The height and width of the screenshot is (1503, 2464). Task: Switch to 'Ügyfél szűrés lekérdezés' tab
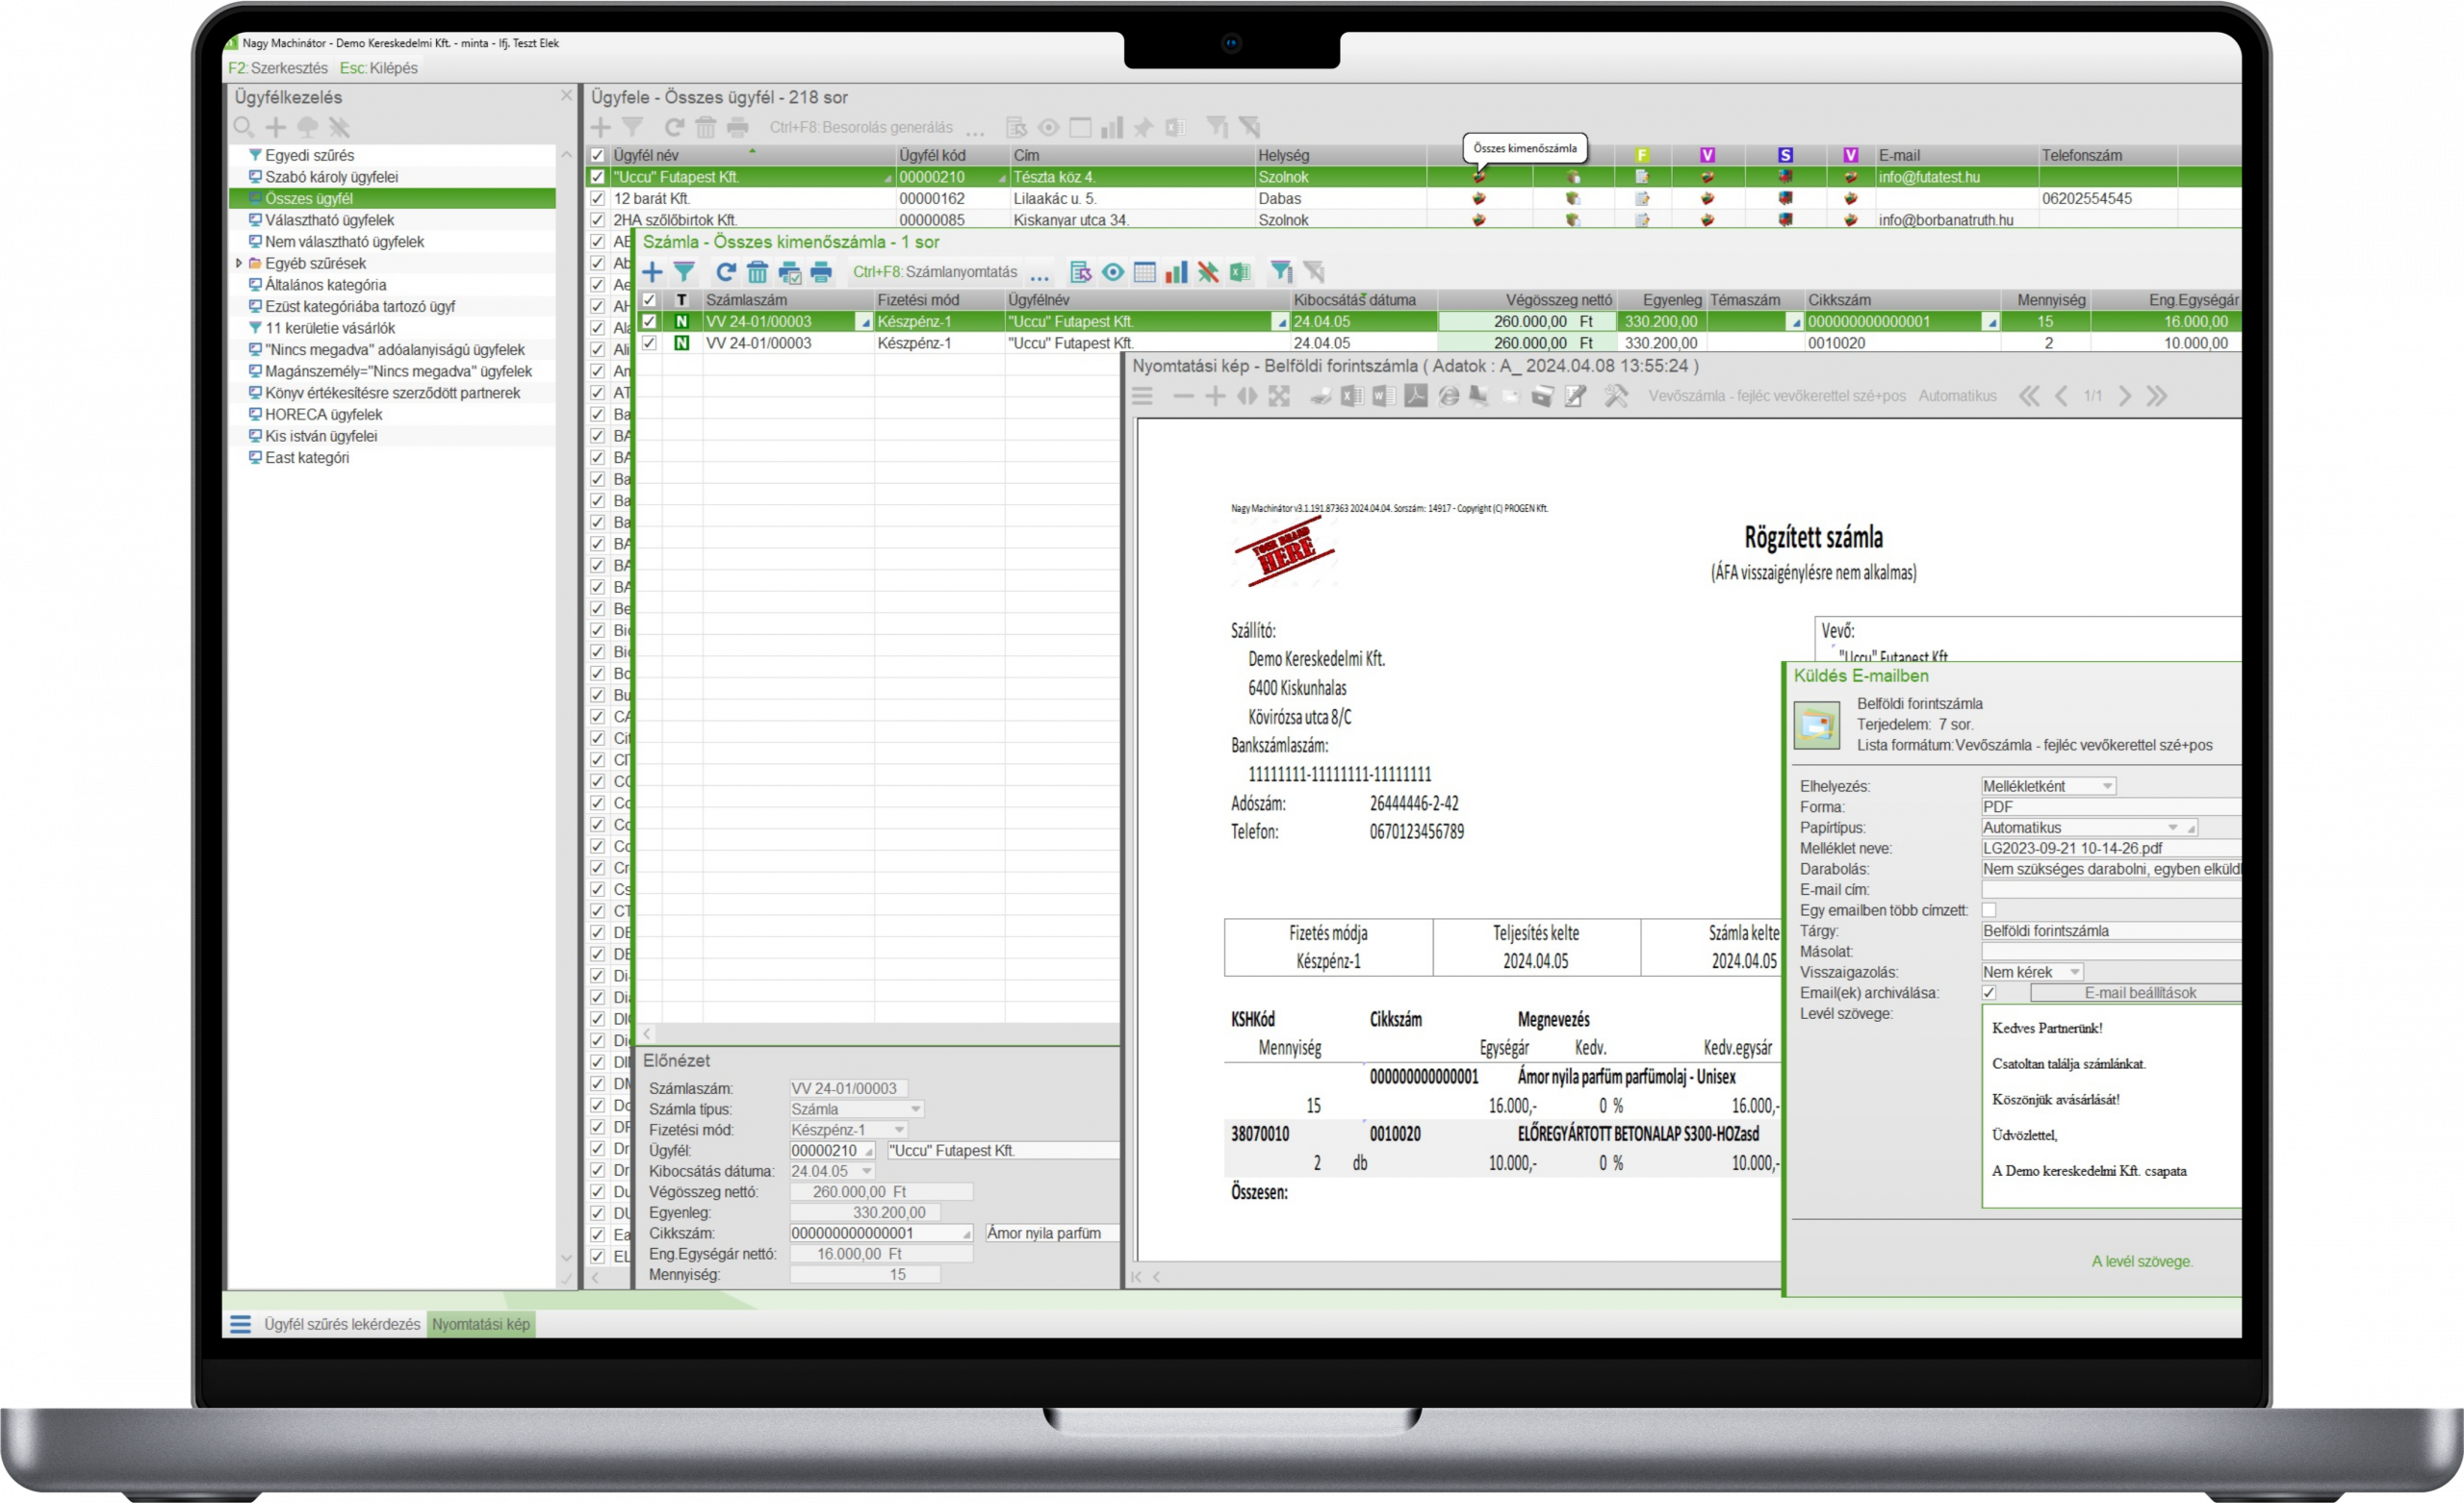tap(342, 1324)
